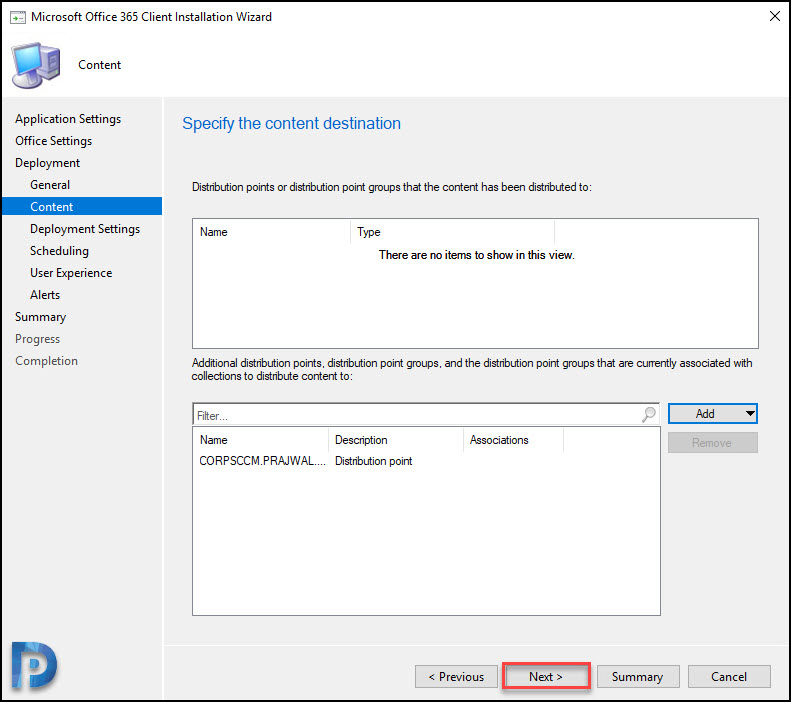
Task: Close the wizard window with X
Action: coord(774,16)
